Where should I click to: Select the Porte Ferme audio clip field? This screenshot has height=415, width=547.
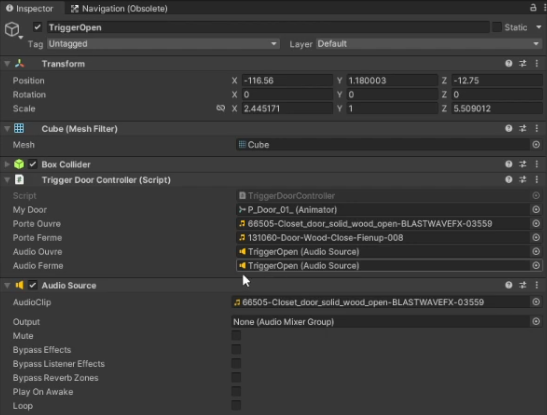(x=383, y=237)
